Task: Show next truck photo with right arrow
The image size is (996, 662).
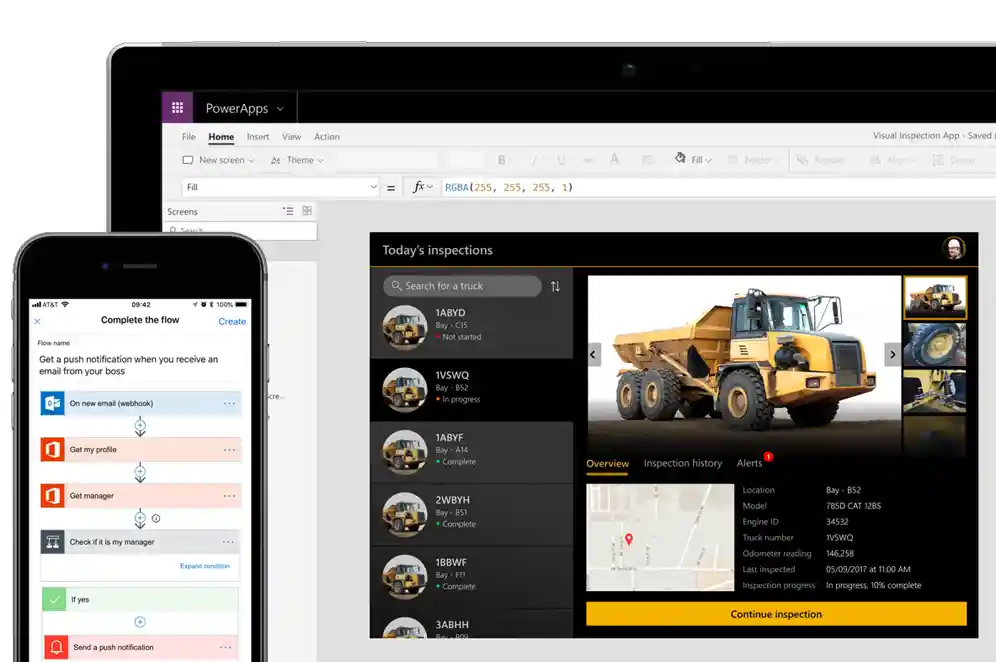Action: (893, 354)
